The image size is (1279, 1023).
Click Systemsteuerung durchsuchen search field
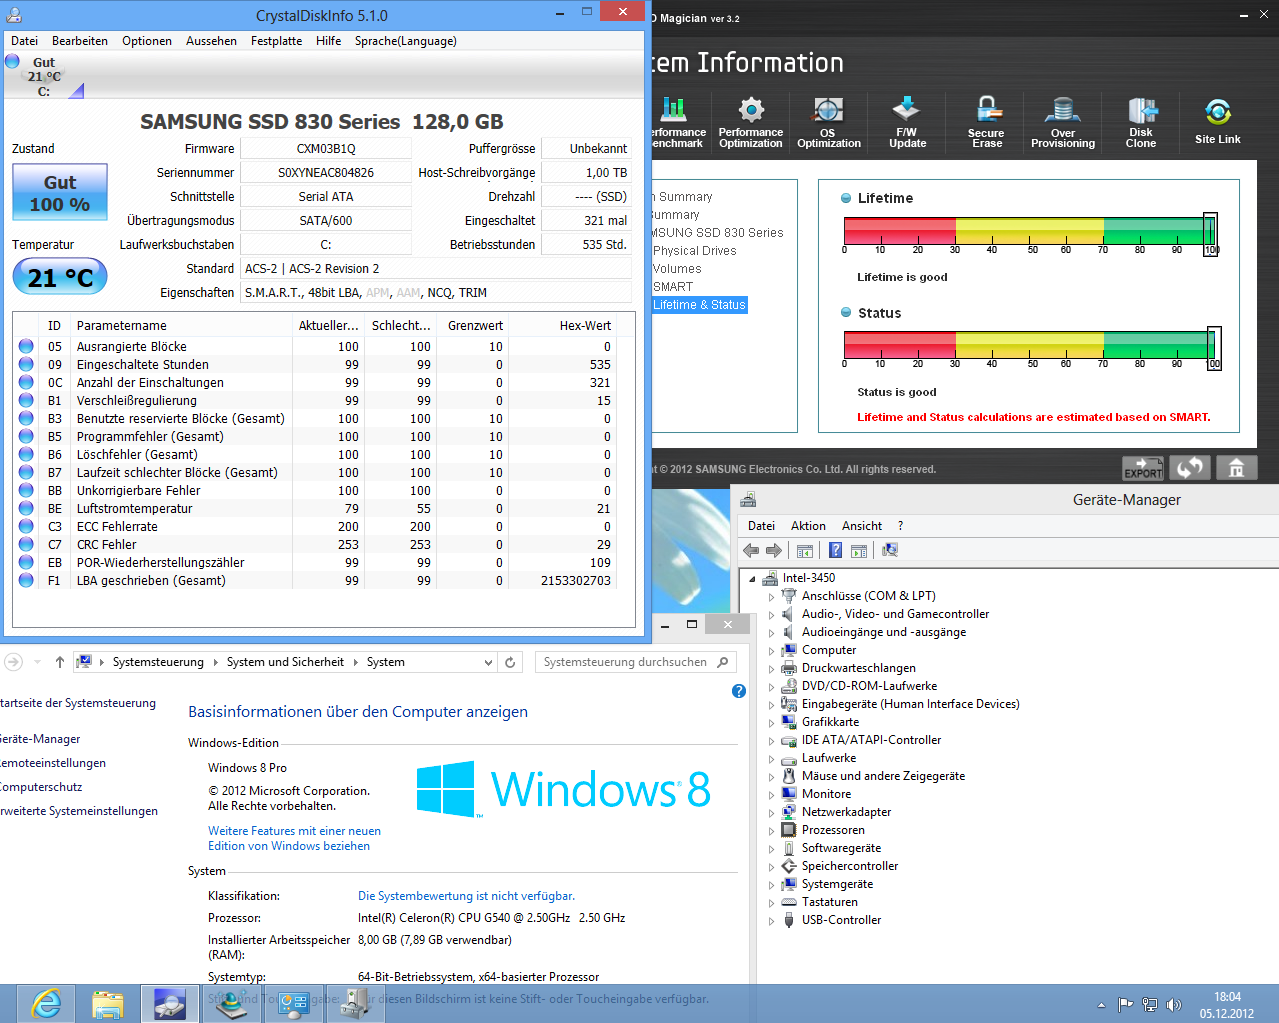(636, 662)
